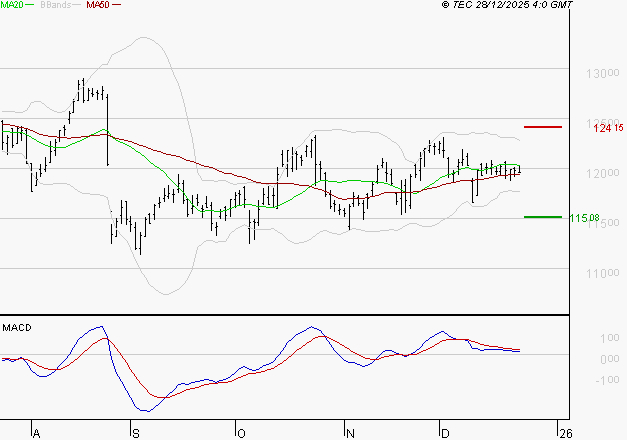Click the green 115.08 support value
This screenshot has height=440, width=627.
(x=585, y=218)
